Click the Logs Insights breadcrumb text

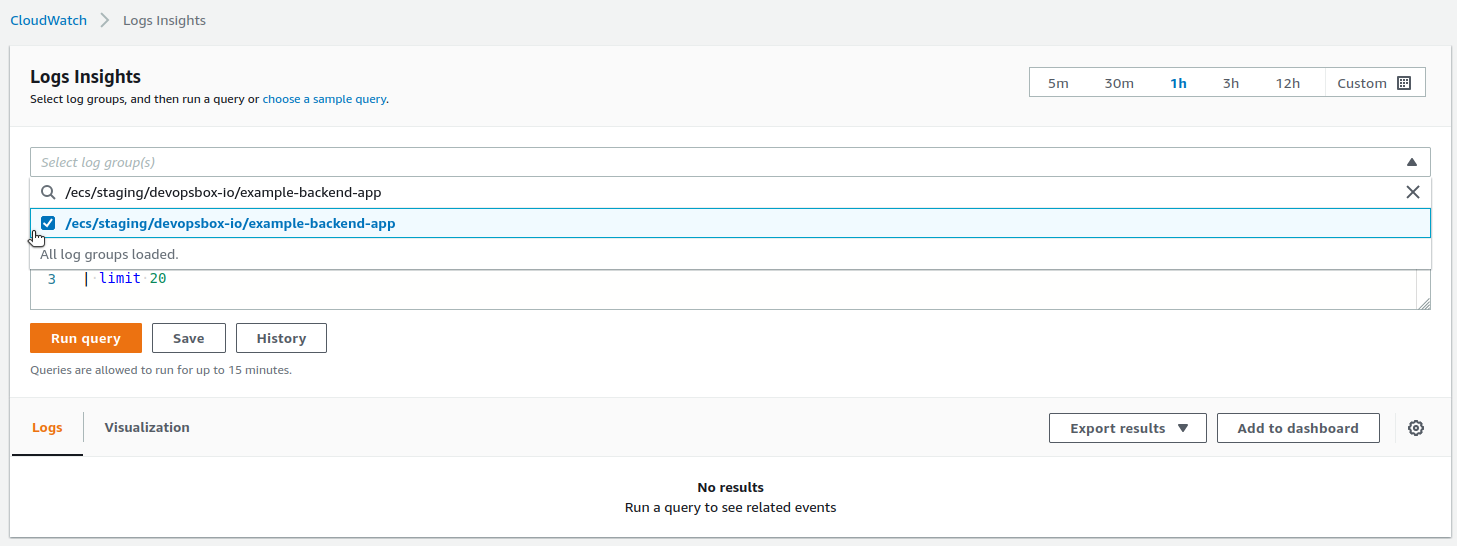pyautogui.click(x=164, y=20)
